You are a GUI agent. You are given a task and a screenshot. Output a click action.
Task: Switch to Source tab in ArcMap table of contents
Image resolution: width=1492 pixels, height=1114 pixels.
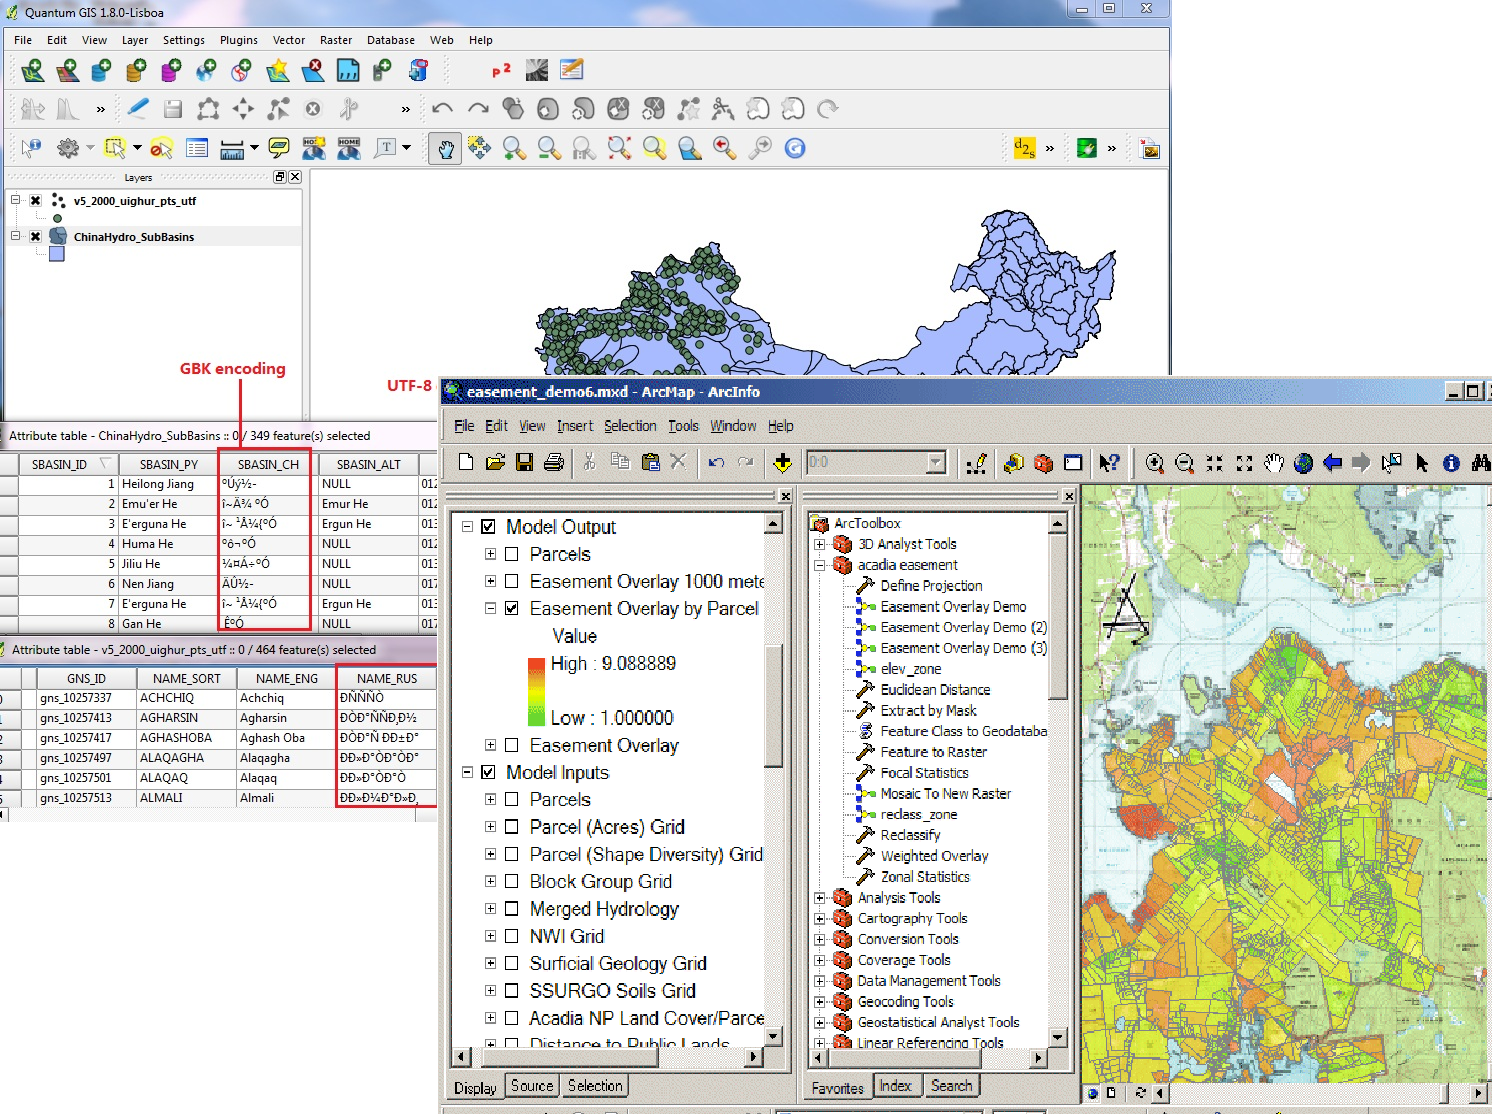point(532,1086)
